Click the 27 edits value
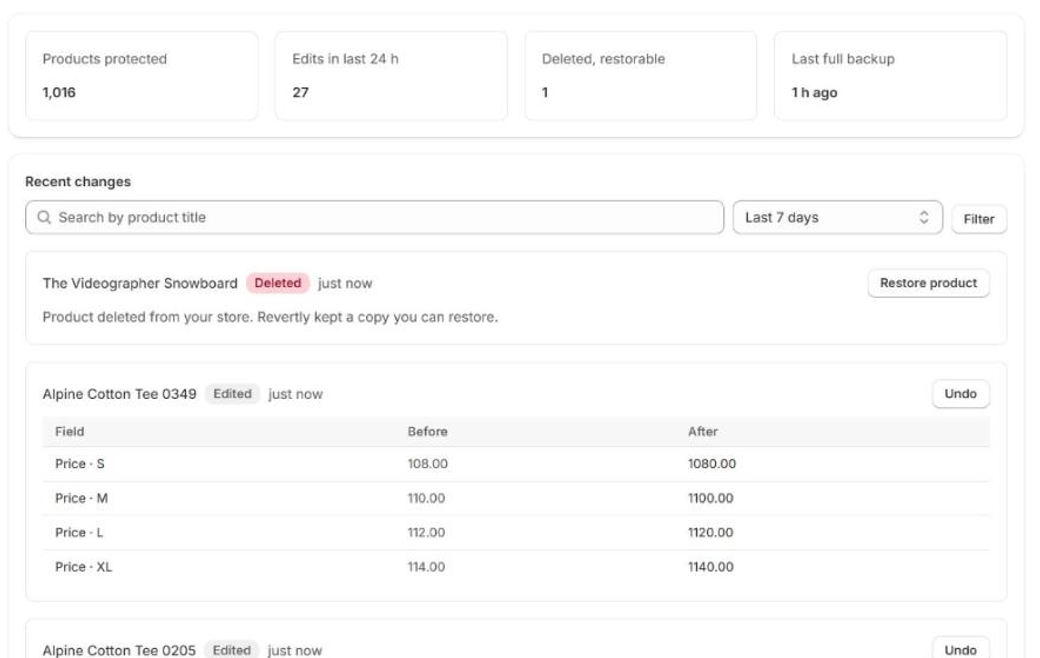Image resolution: width=1040 pixels, height=658 pixels. [x=300, y=92]
